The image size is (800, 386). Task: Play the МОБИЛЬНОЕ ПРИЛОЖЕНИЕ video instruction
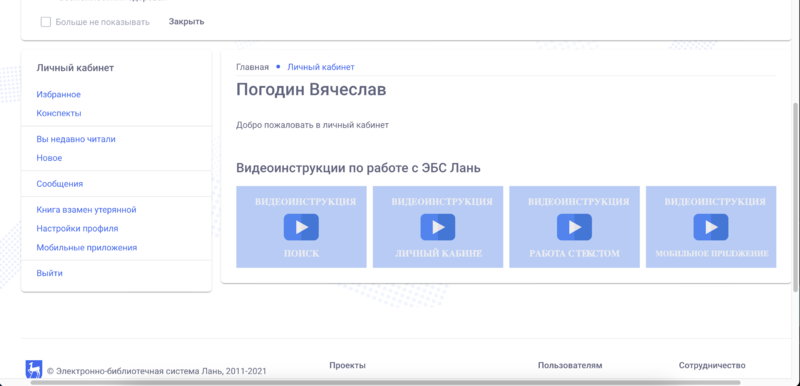tap(711, 227)
